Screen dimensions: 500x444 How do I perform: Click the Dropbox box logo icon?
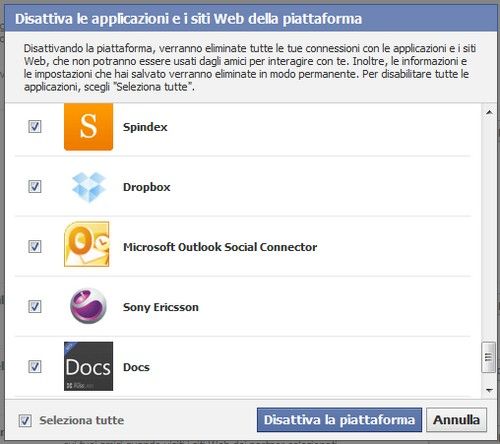click(89, 187)
